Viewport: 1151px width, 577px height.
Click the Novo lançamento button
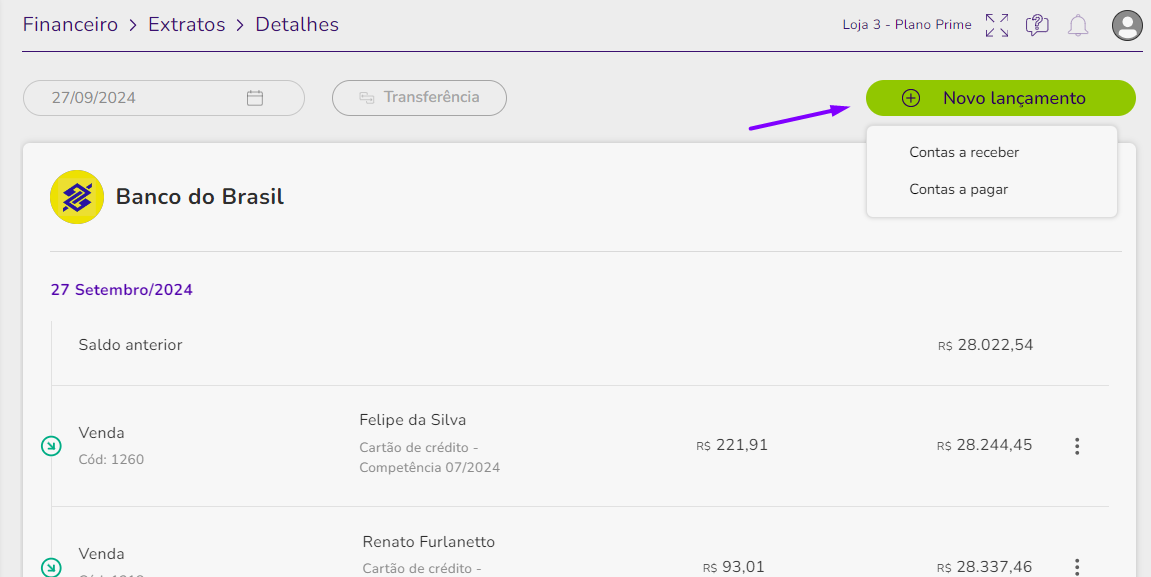tap(1001, 98)
